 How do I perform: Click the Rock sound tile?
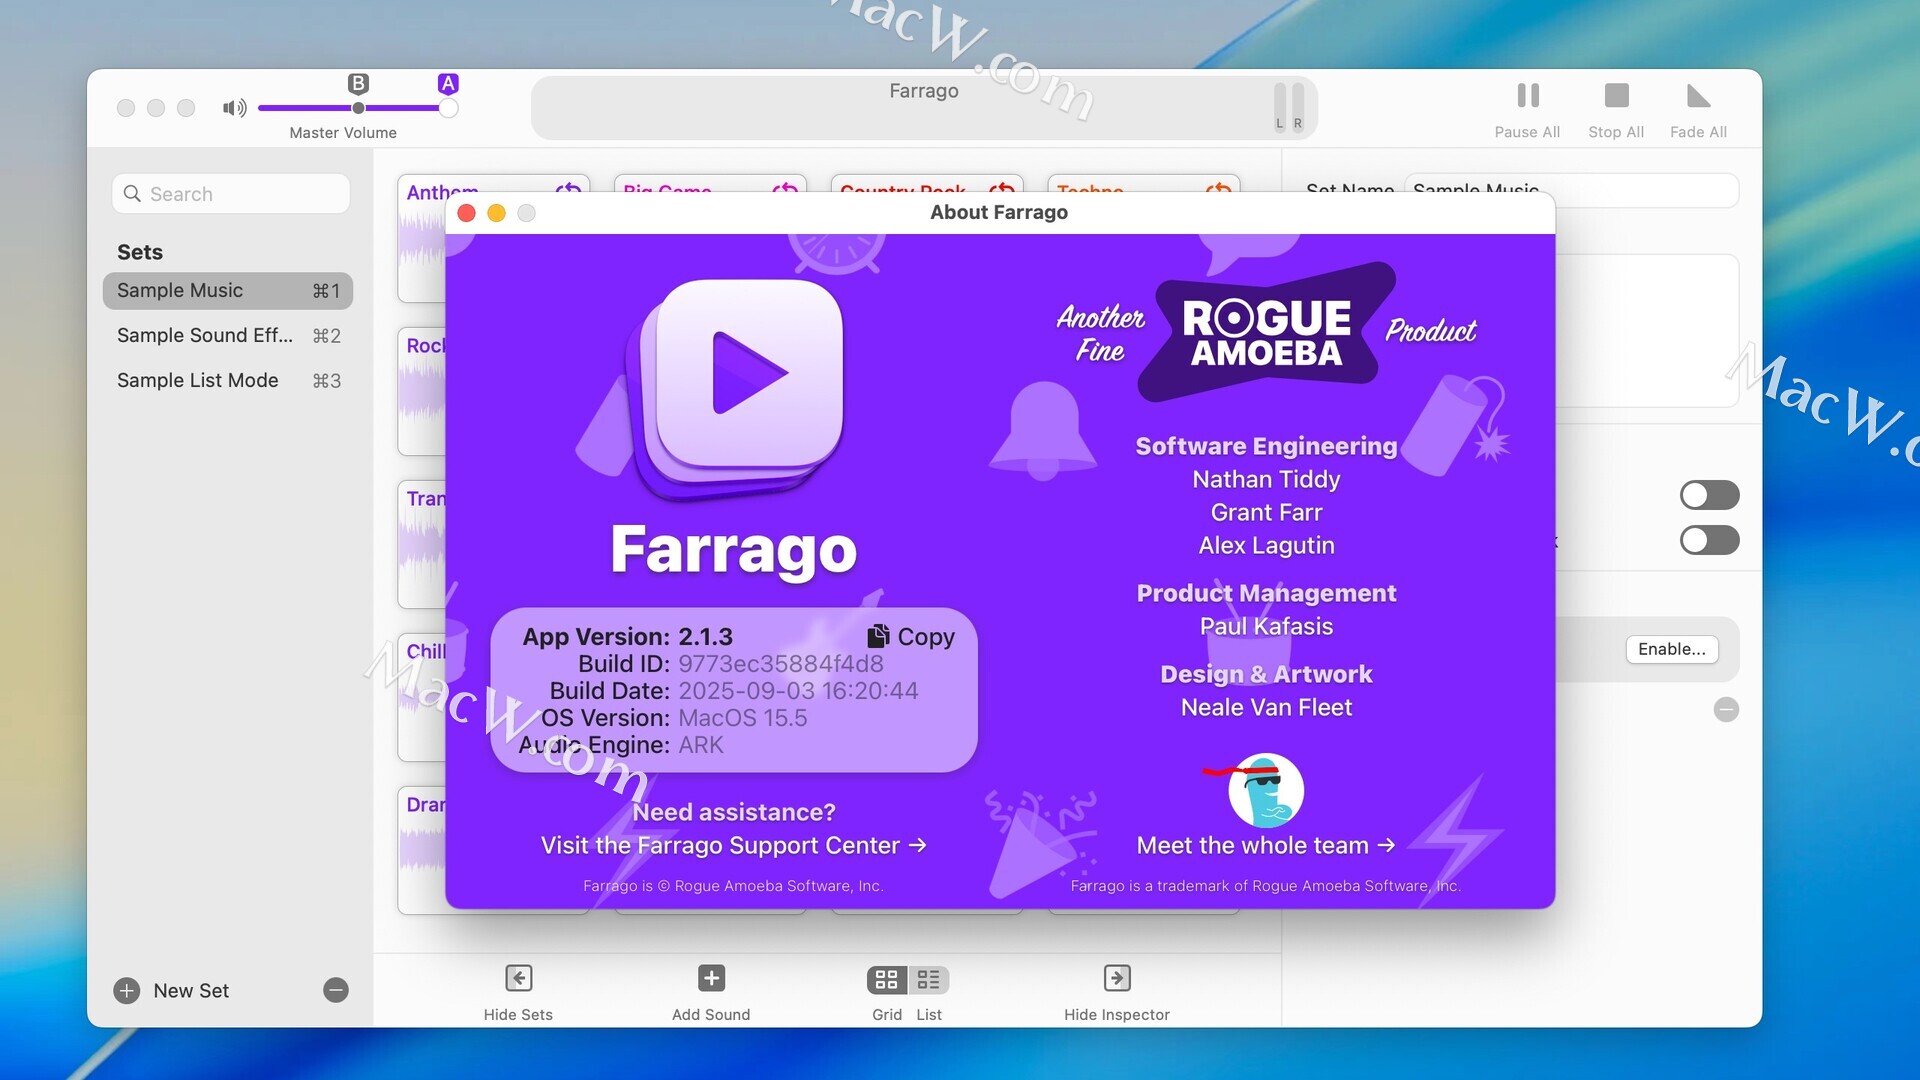(x=422, y=391)
